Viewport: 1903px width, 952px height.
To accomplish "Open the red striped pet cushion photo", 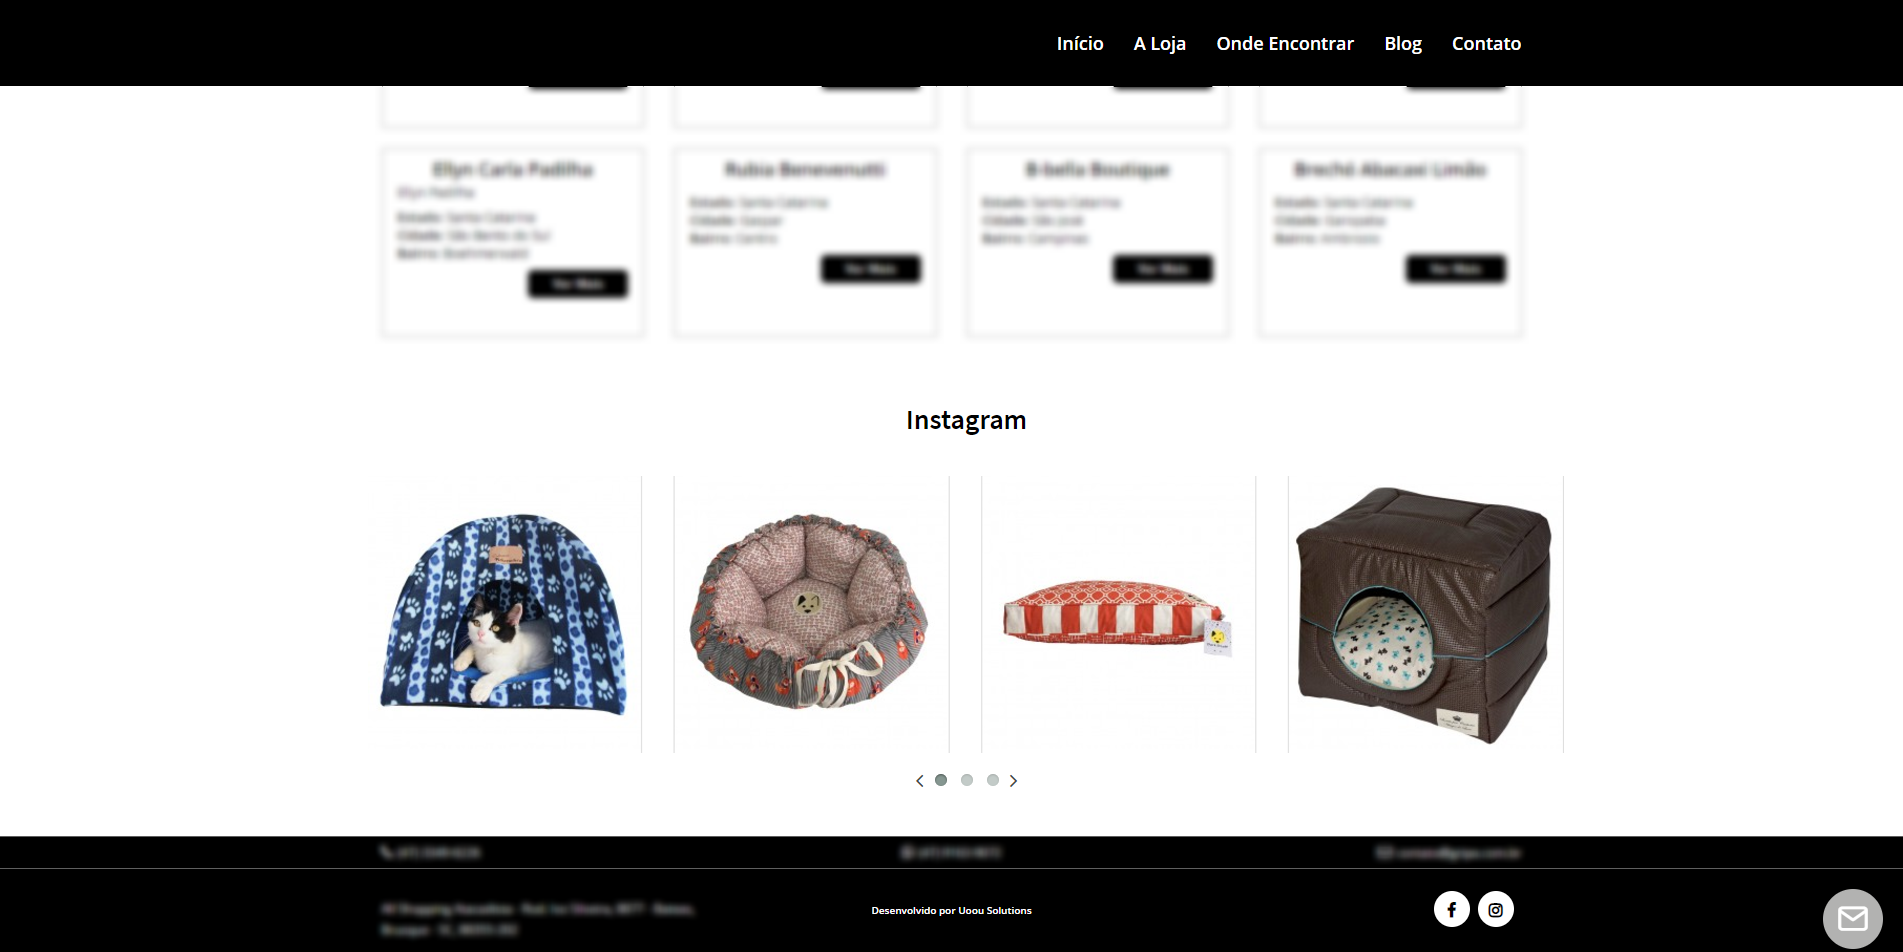I will (x=1118, y=614).
